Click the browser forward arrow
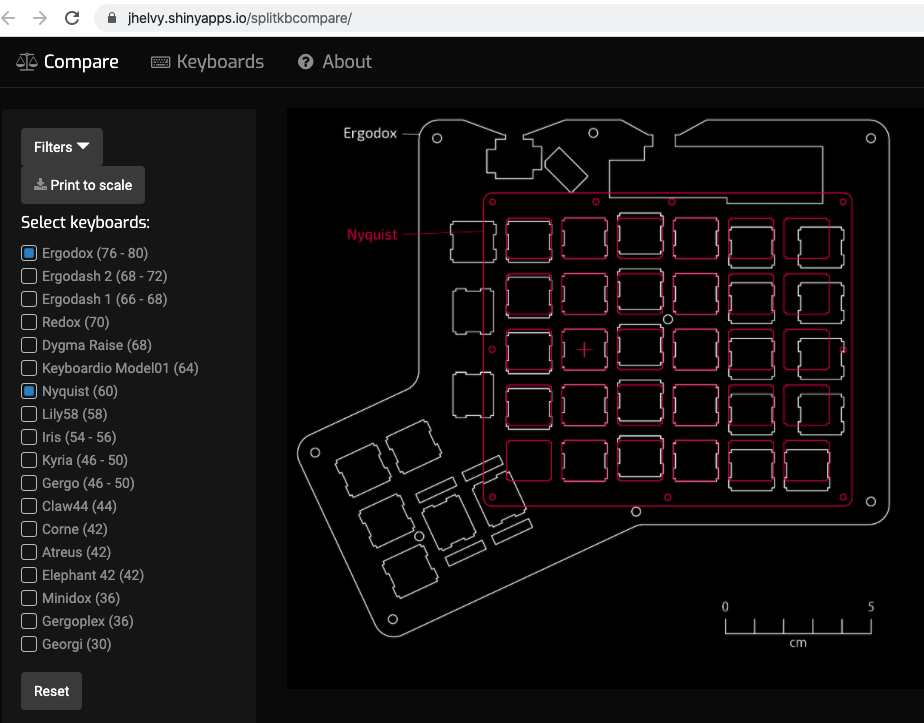Image resolution: width=924 pixels, height=723 pixels. click(40, 18)
